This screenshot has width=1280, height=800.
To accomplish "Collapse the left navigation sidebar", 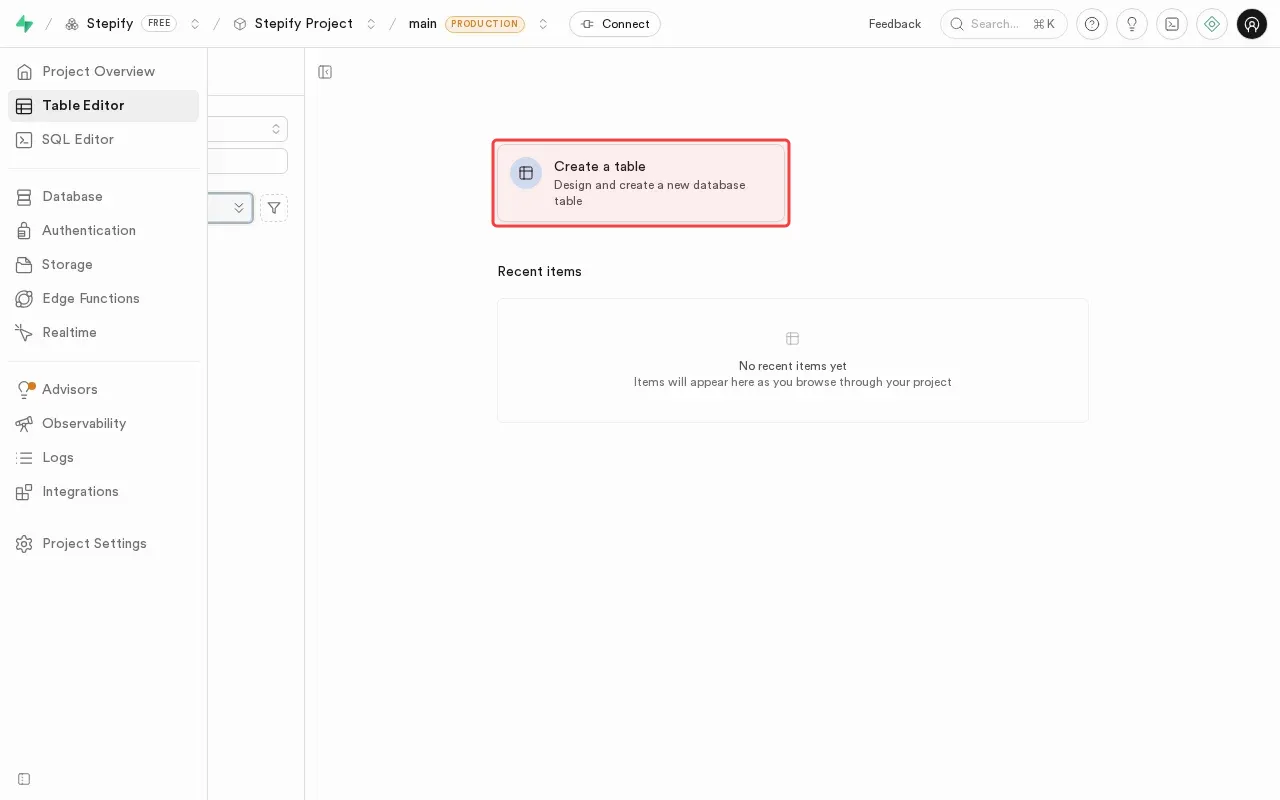I will coord(24,779).
